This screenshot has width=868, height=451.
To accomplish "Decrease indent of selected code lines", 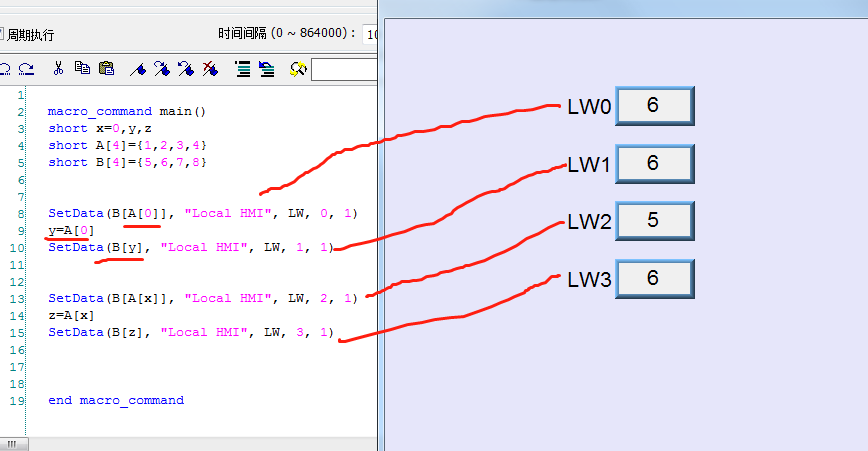I will tap(266, 69).
